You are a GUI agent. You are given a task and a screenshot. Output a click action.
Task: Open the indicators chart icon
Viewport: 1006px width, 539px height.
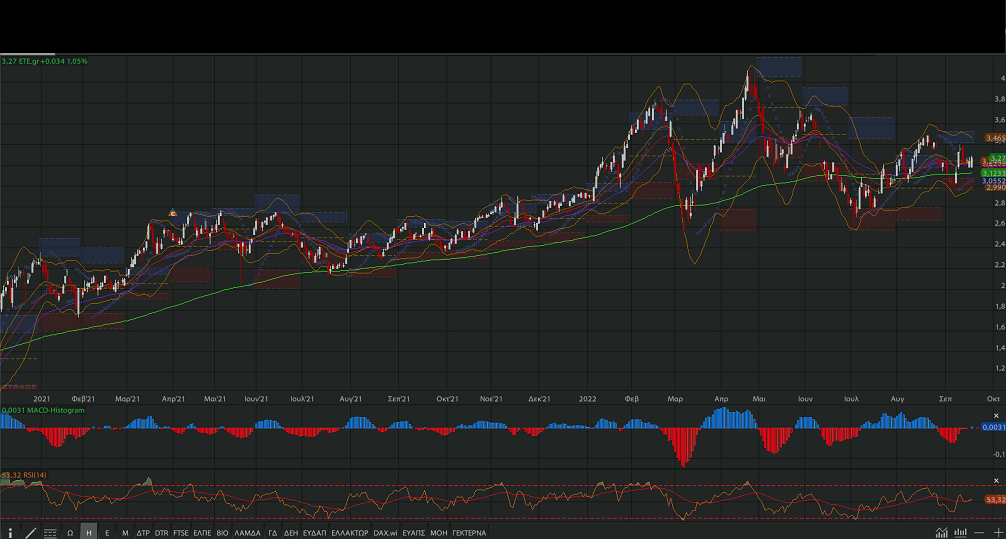[x=942, y=533]
